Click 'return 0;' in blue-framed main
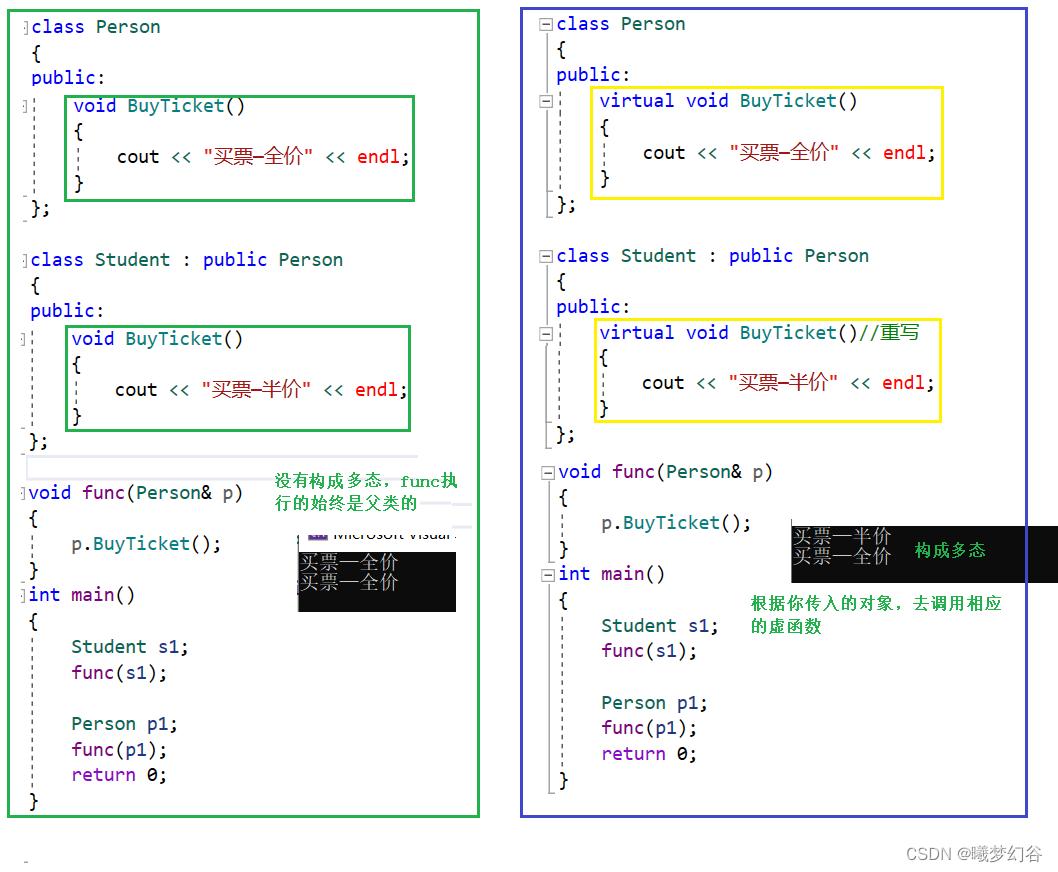This screenshot has width=1058, height=872. tap(648, 754)
